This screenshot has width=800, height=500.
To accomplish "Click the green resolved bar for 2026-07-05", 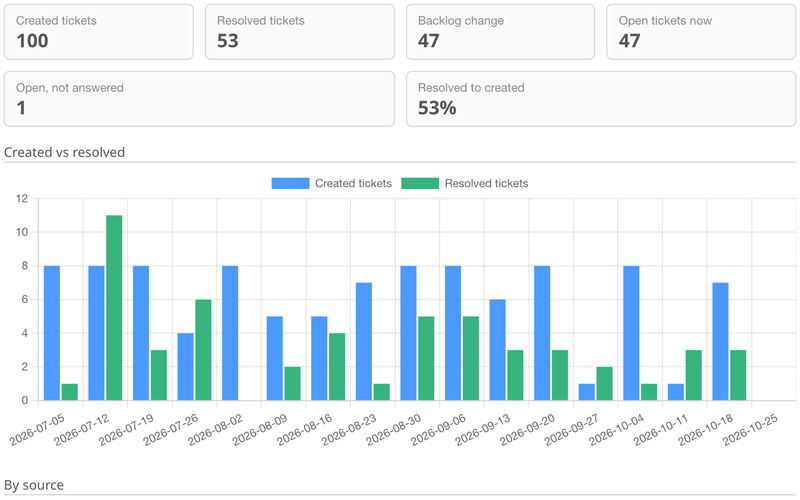I will [x=70, y=392].
